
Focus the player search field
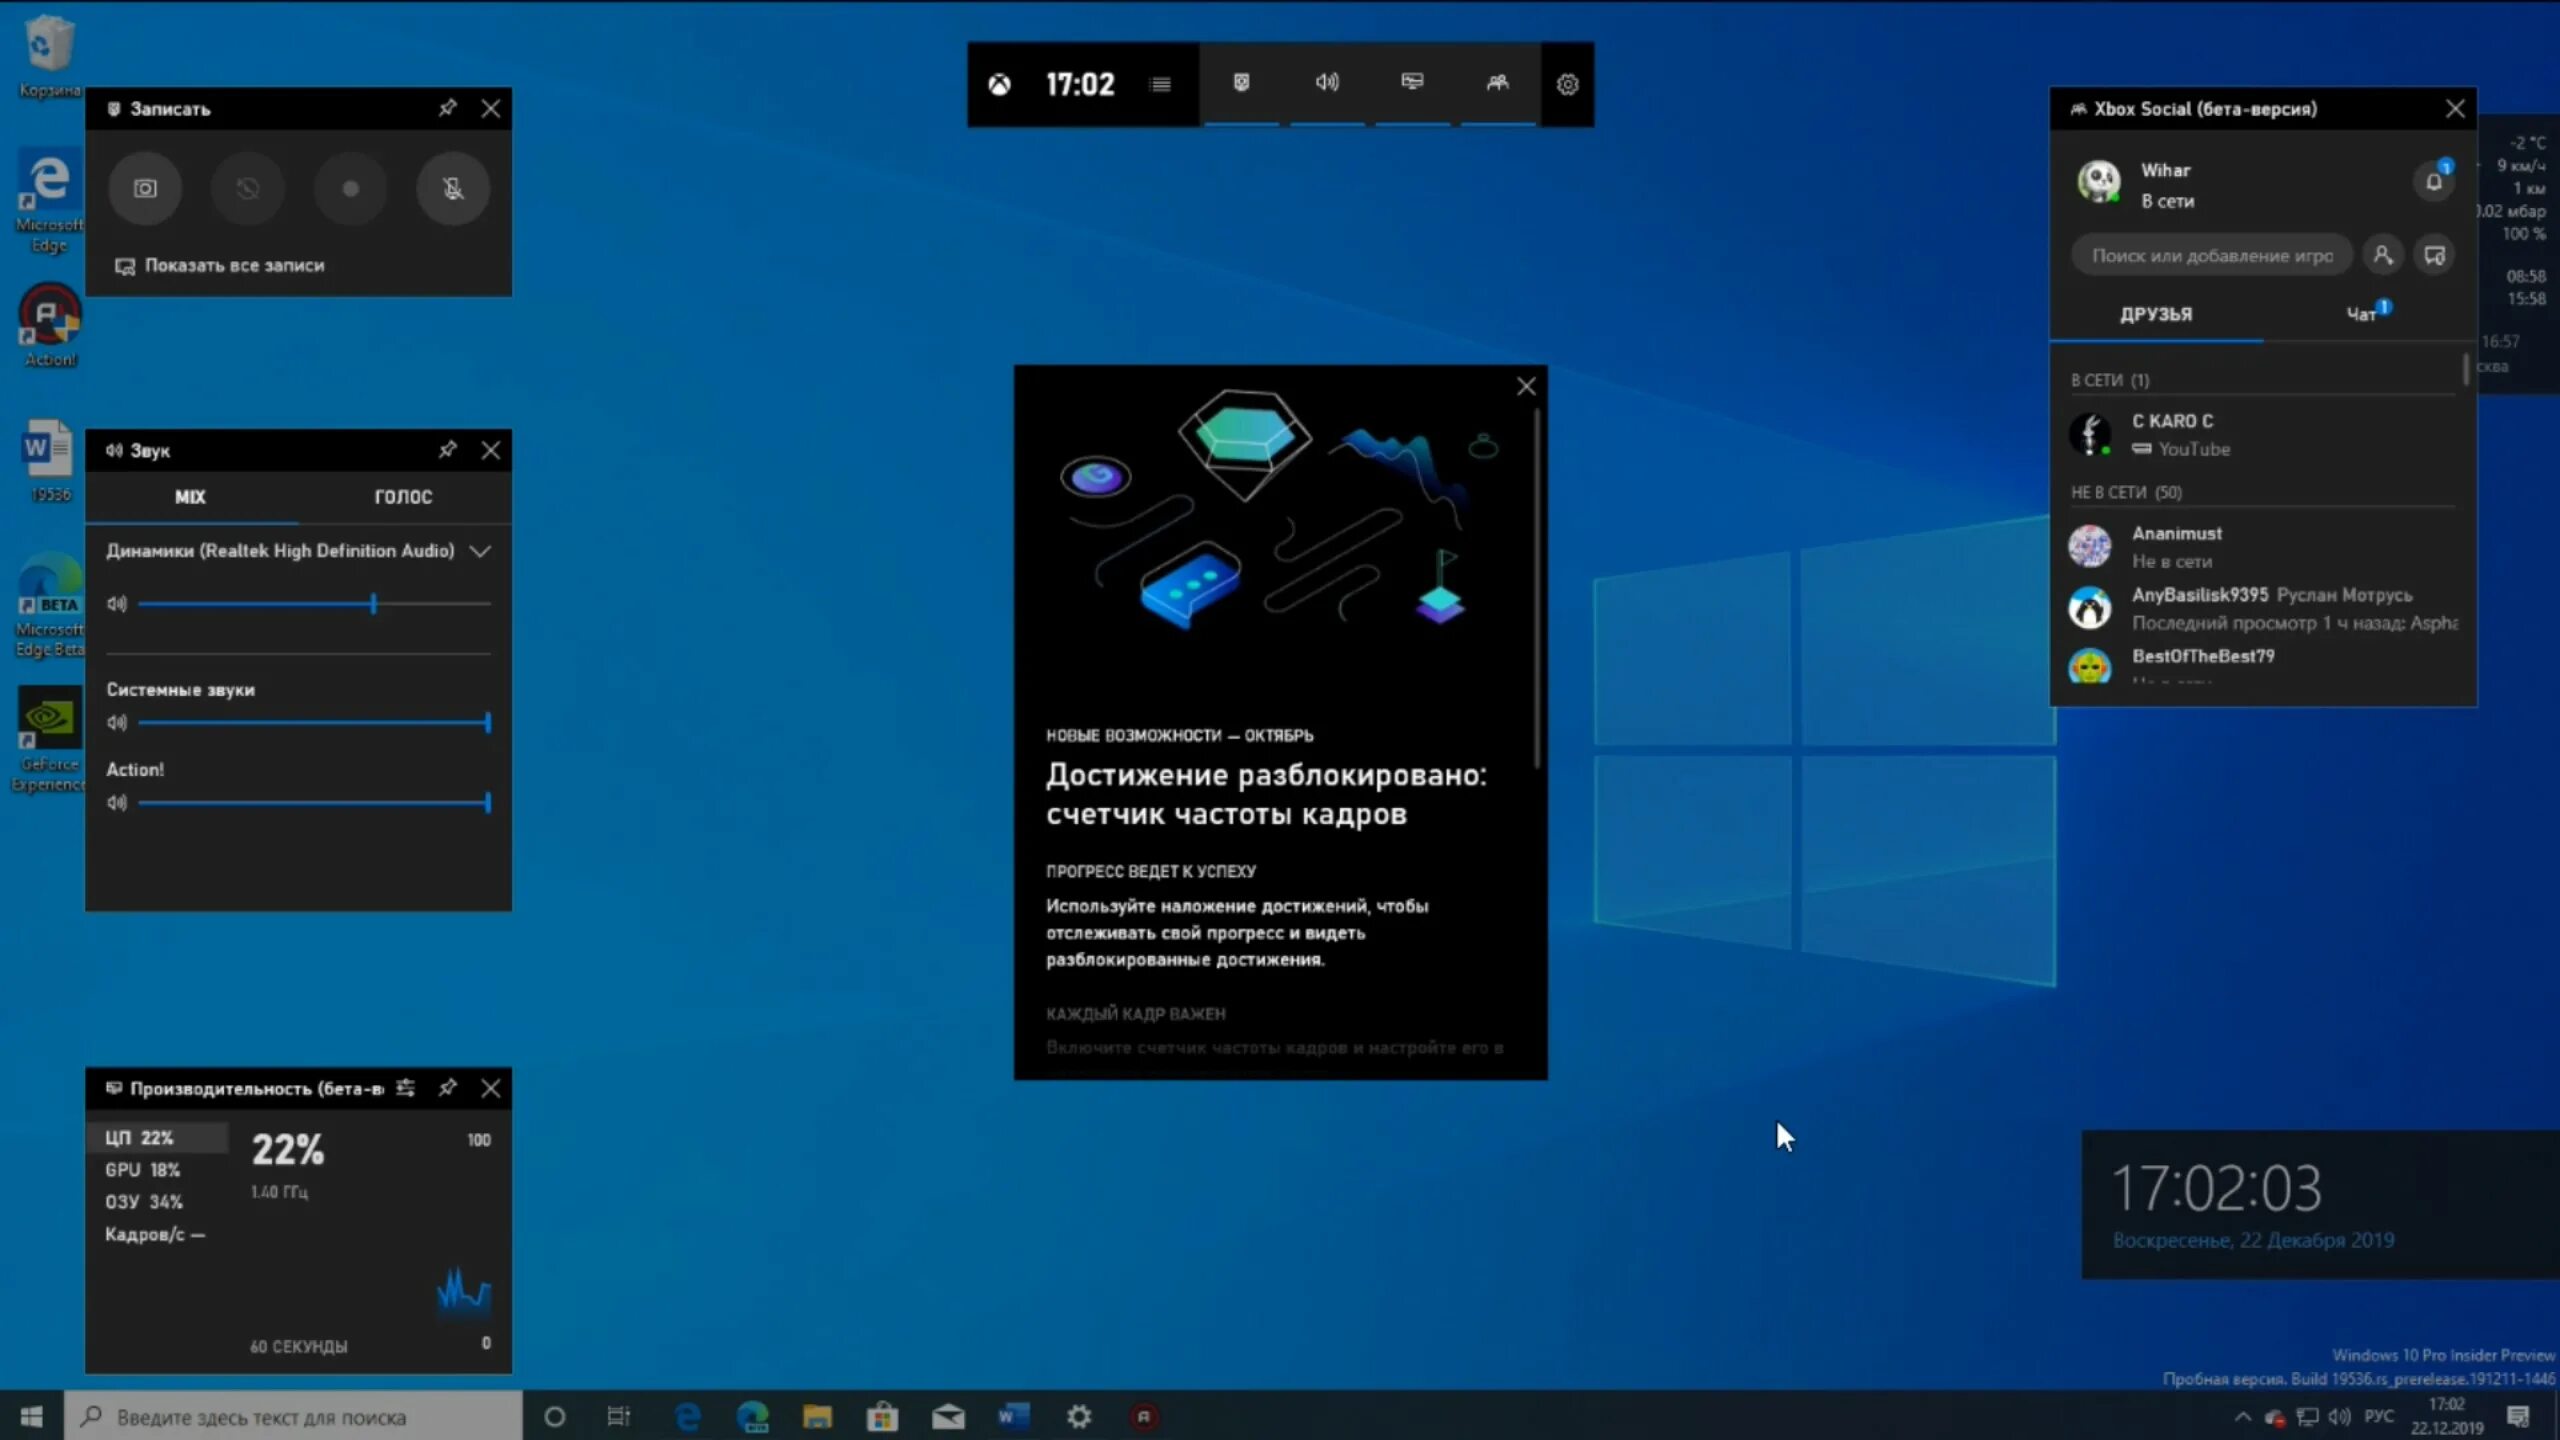pos(2212,255)
